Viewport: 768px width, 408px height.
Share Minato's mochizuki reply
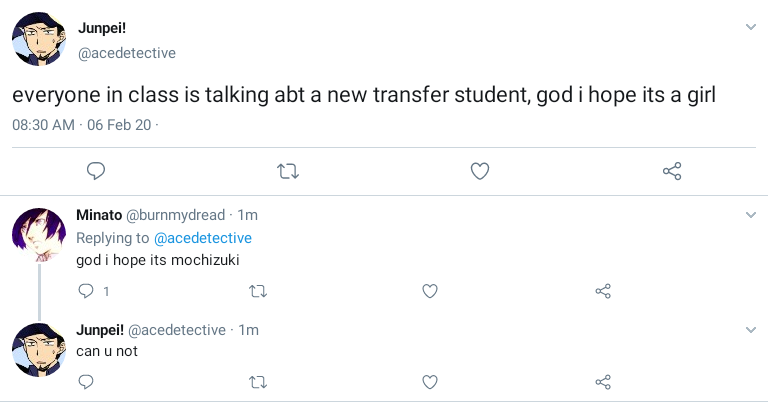click(x=603, y=291)
